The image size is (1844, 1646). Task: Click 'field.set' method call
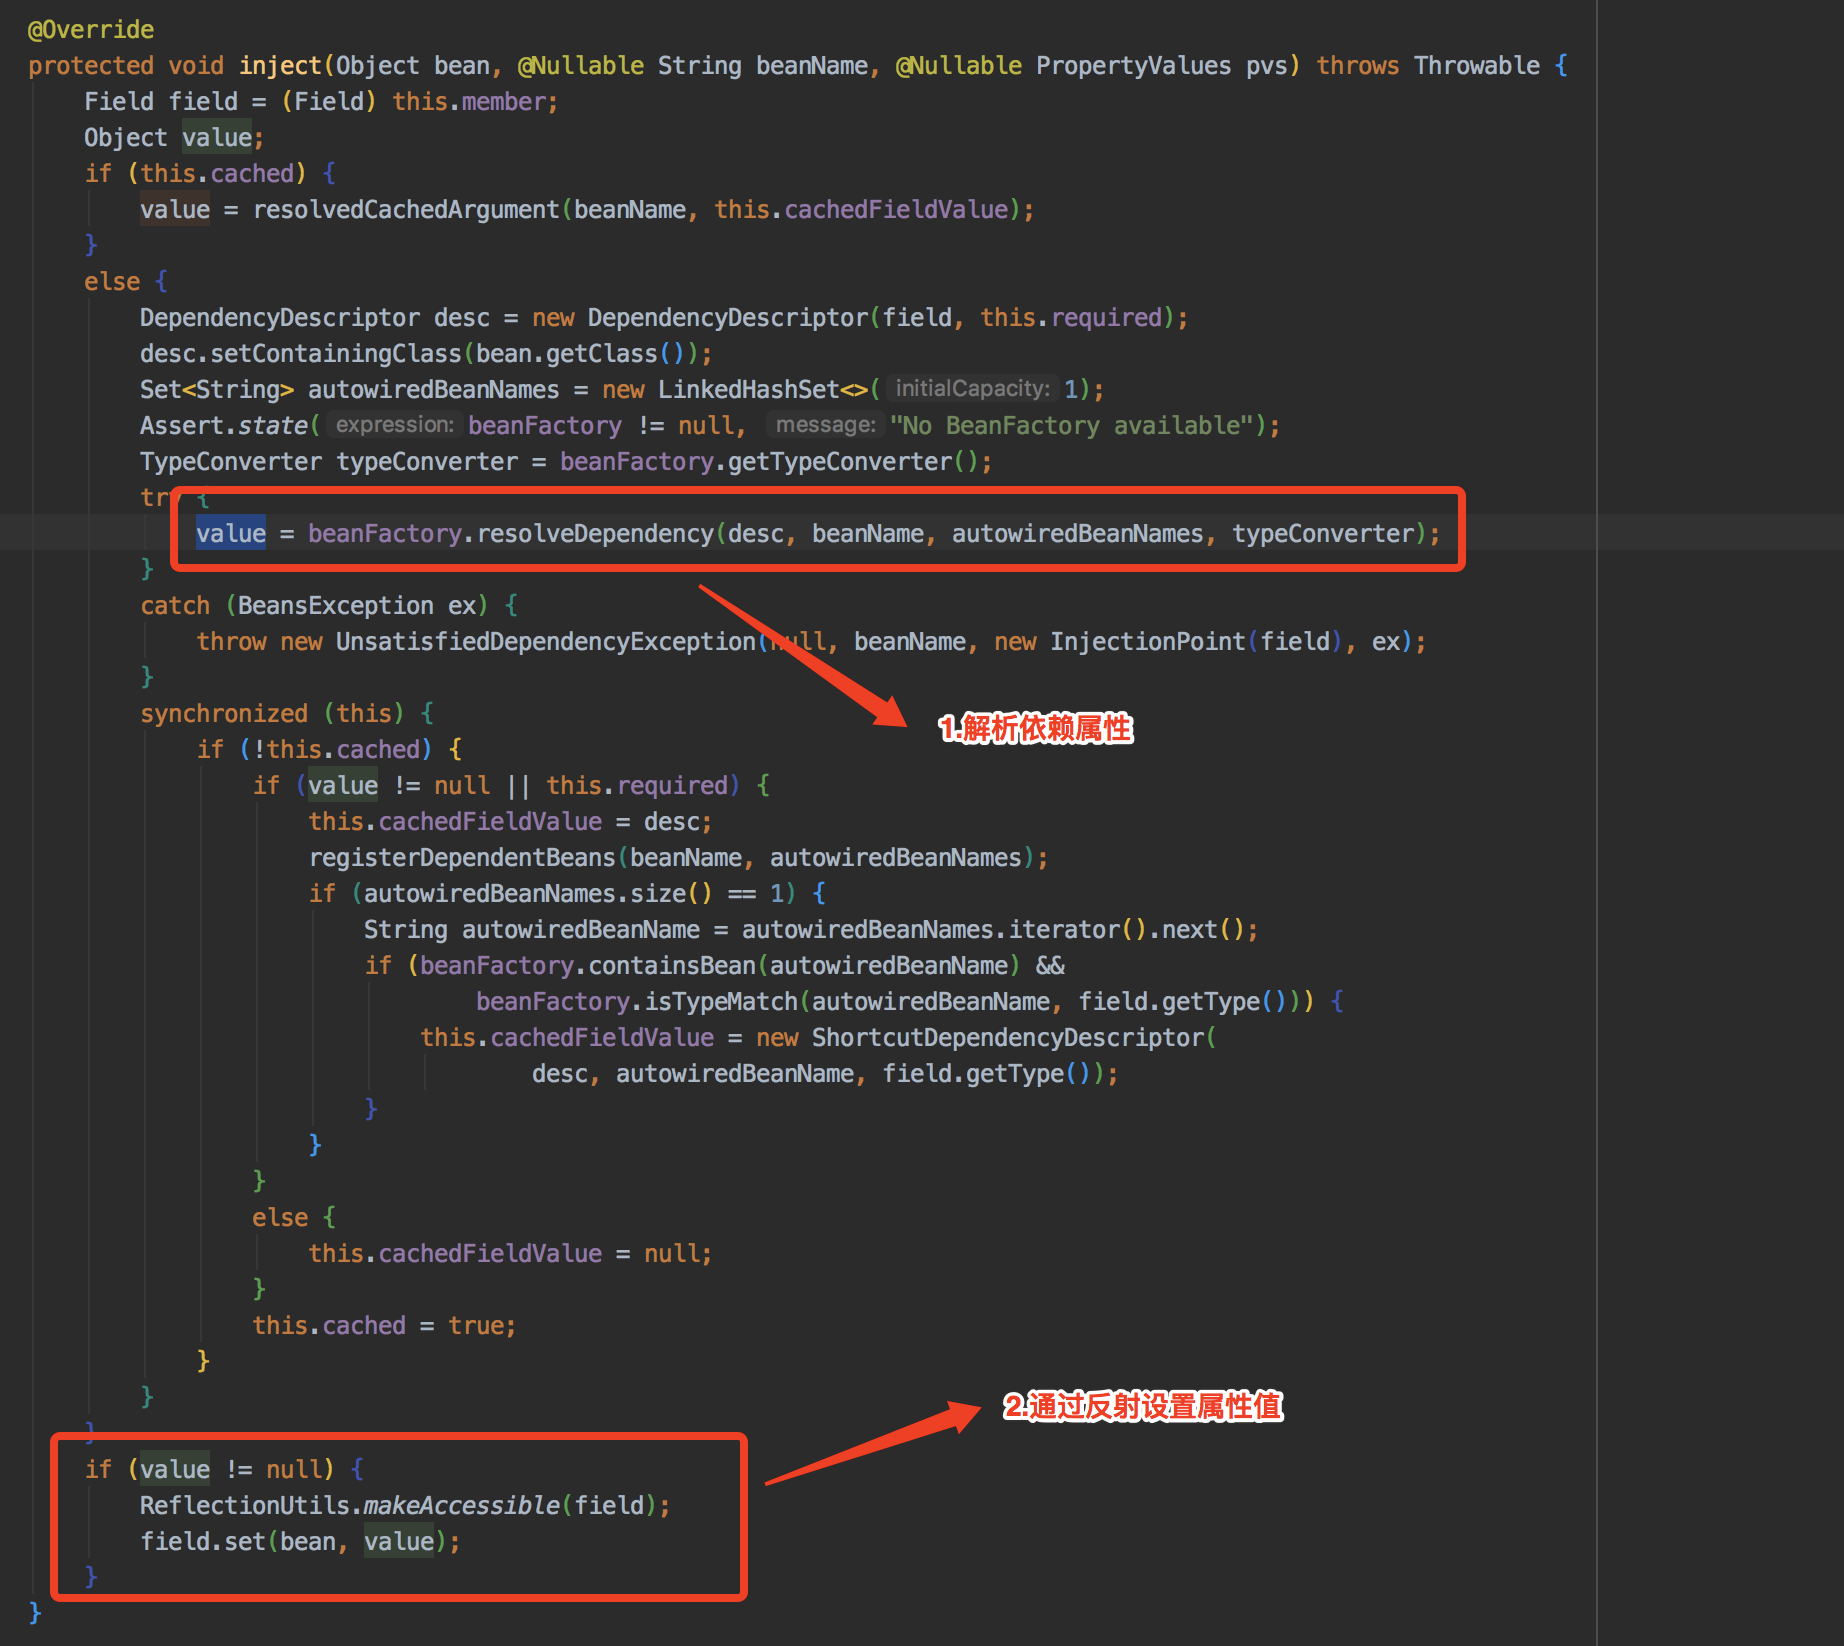[203, 1542]
